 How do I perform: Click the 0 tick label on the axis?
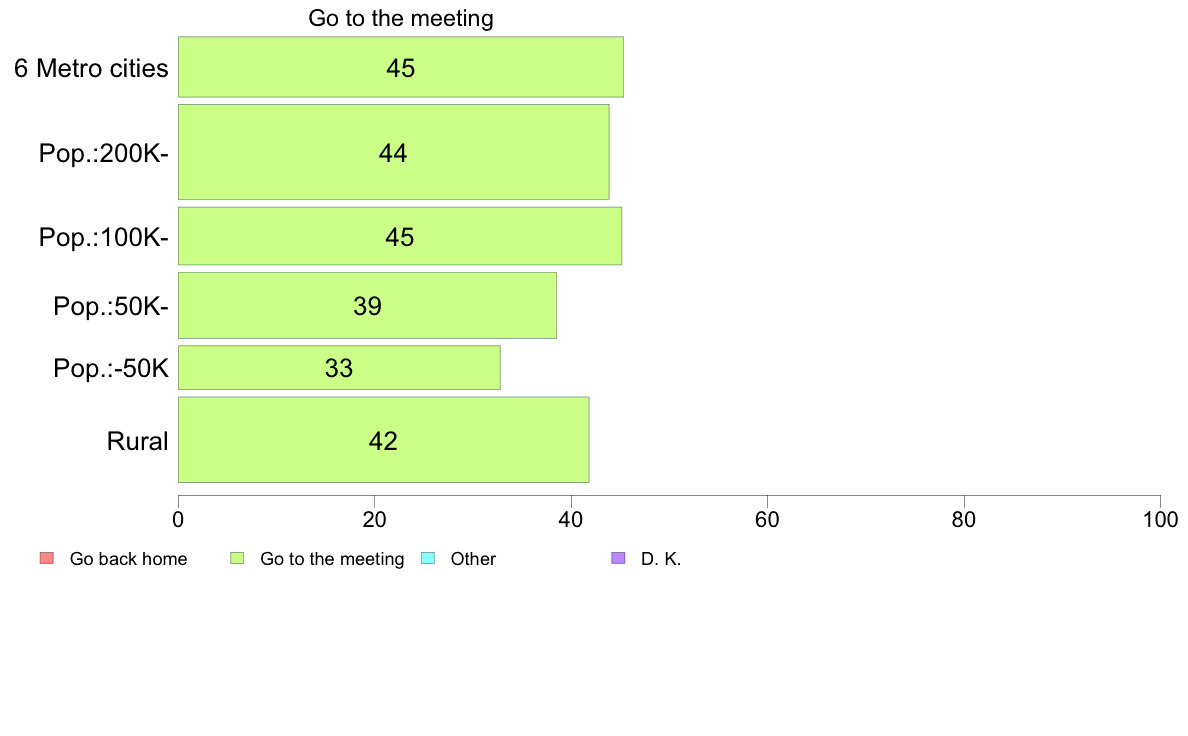pos(178,519)
